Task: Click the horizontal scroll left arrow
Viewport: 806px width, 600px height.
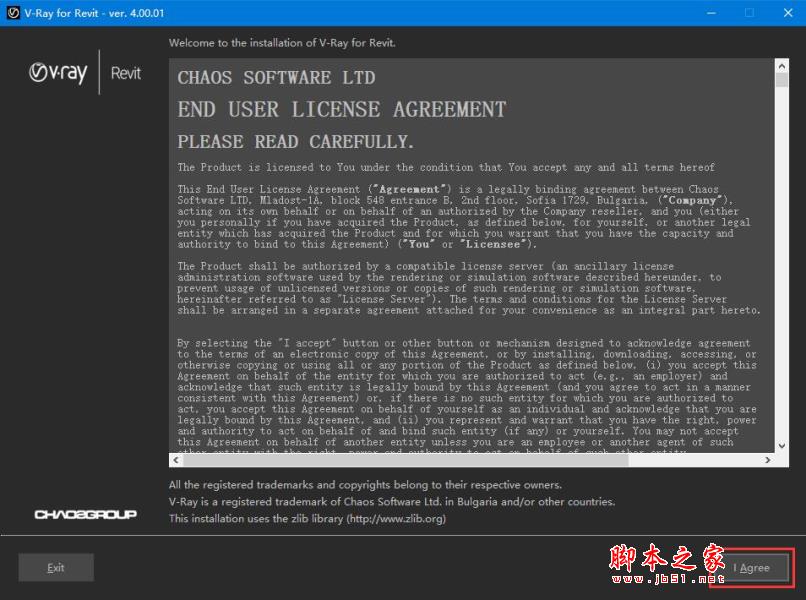Action: [x=176, y=460]
